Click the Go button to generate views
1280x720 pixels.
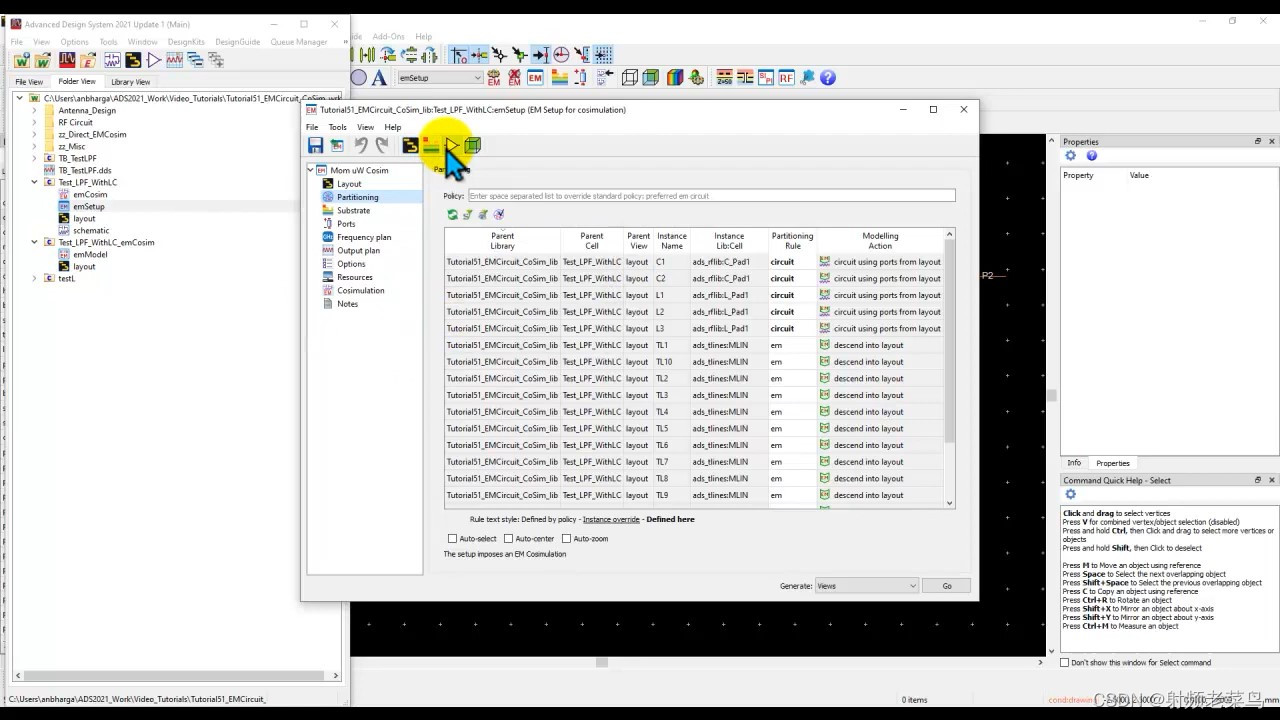click(946, 585)
